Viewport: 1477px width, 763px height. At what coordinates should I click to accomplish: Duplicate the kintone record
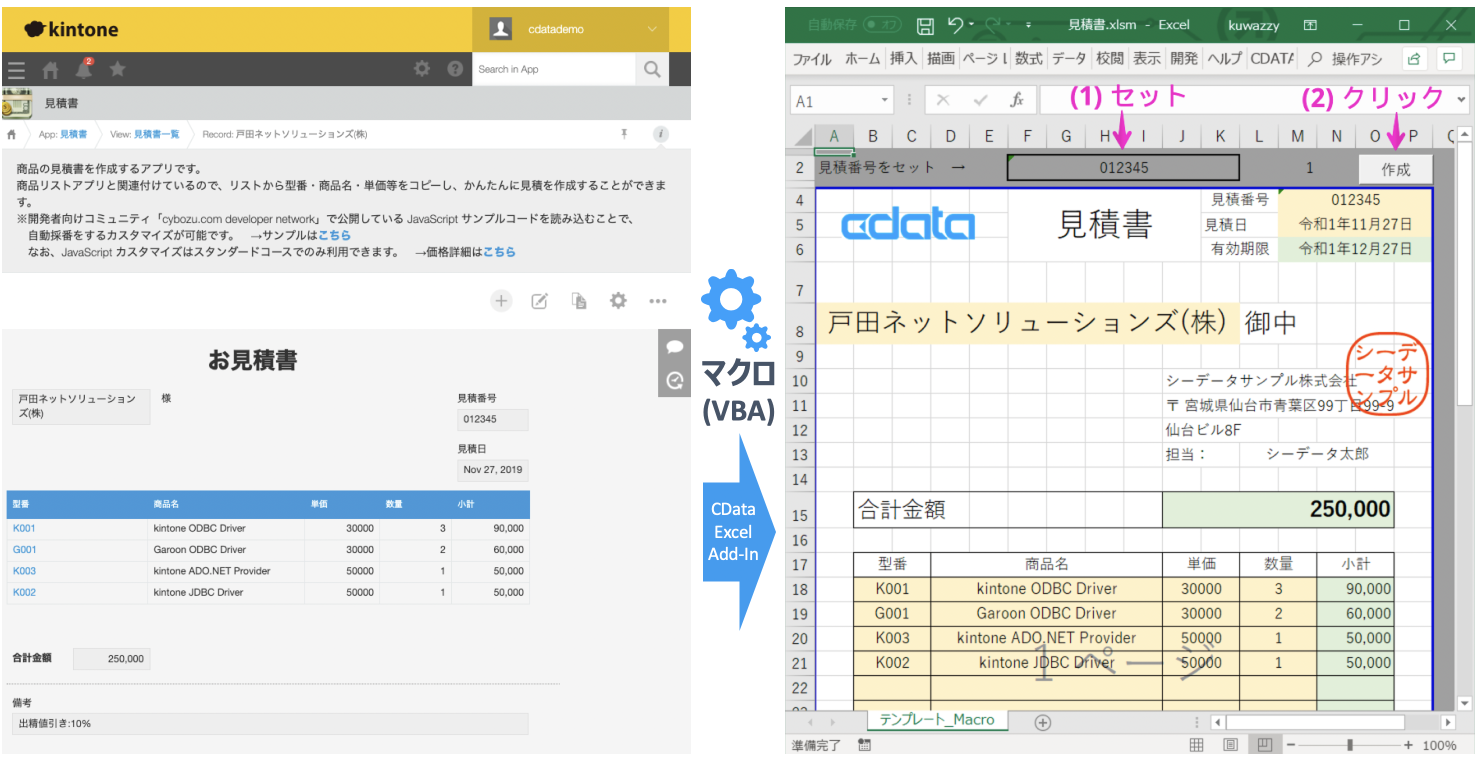click(579, 300)
